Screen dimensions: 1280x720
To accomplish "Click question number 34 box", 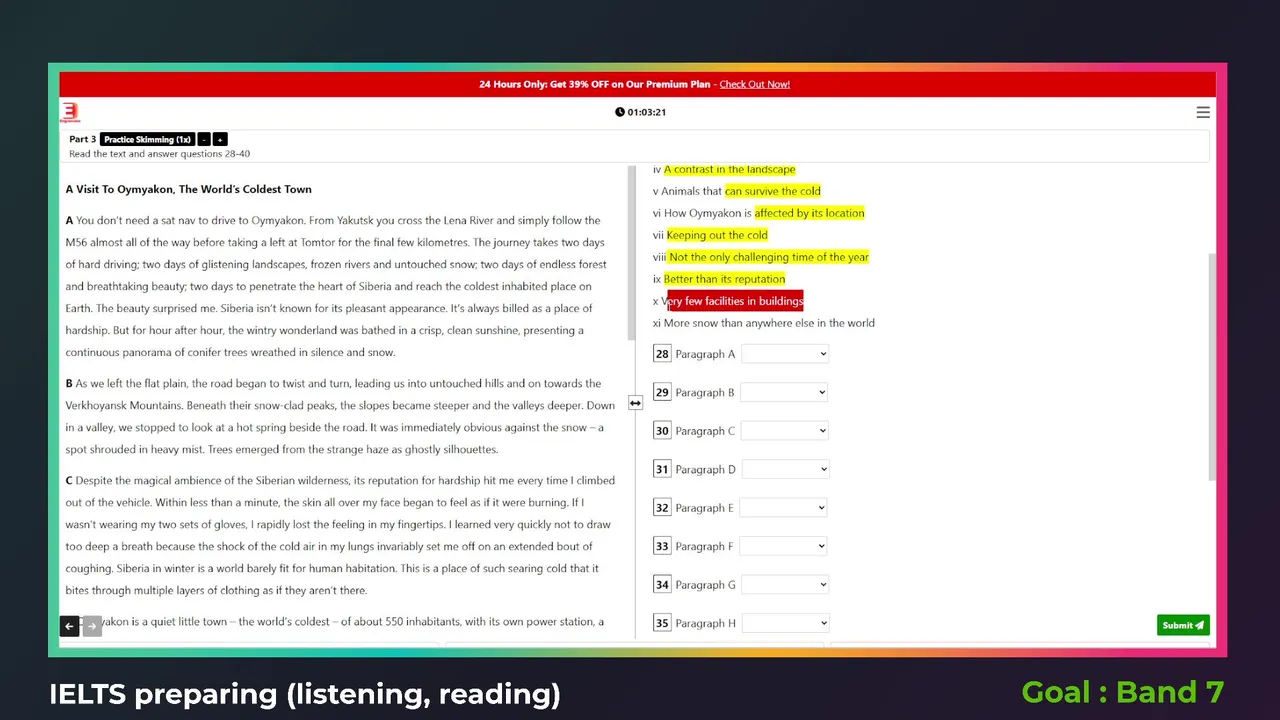I will (x=662, y=585).
